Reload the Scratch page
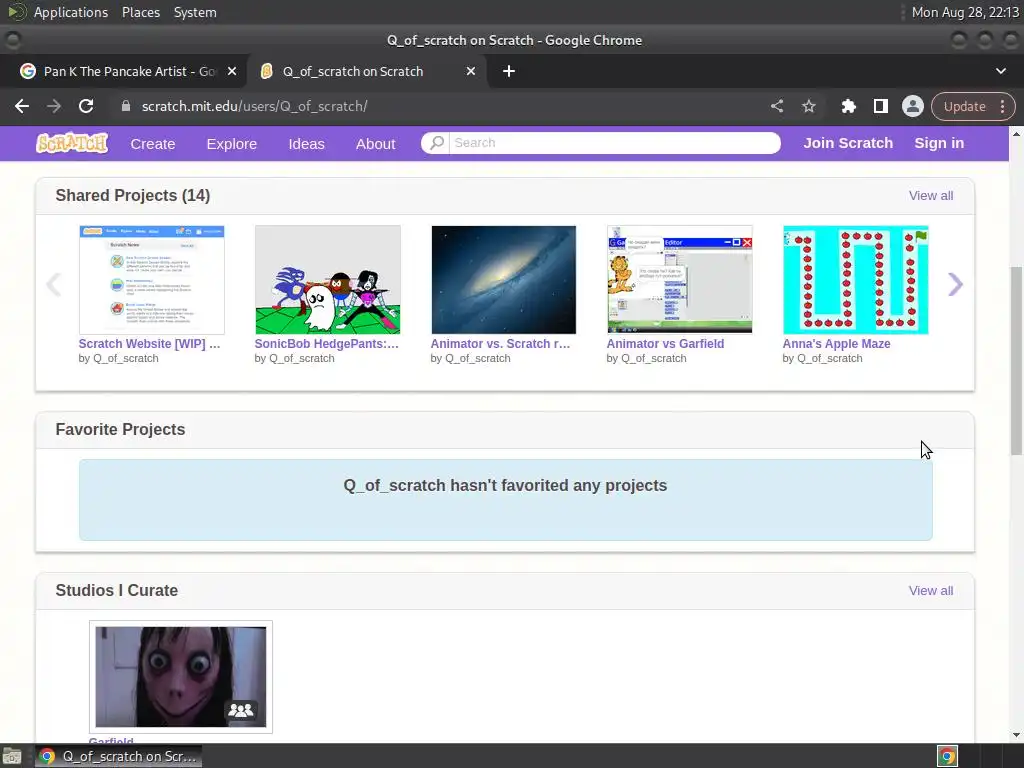 [x=86, y=106]
